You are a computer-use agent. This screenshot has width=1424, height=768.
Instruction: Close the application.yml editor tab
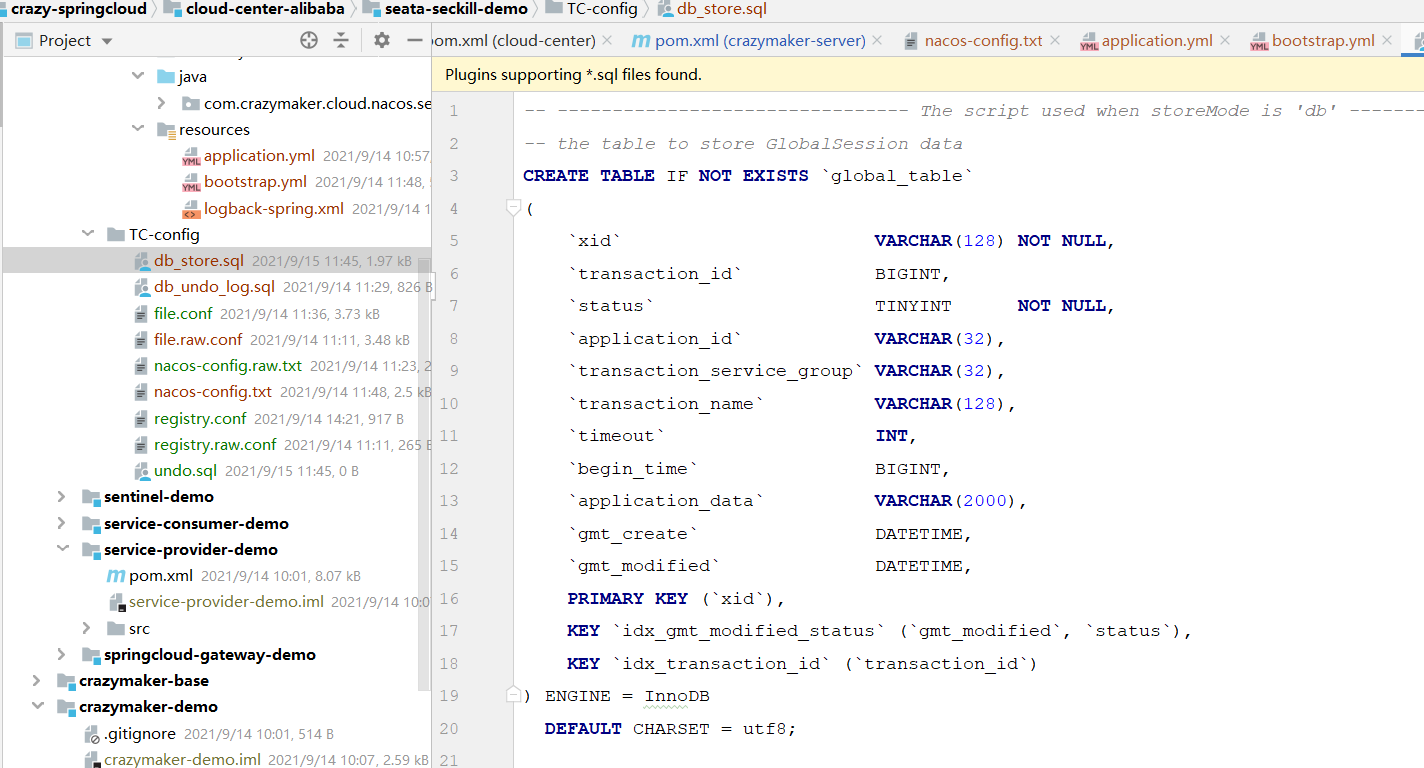(1227, 41)
